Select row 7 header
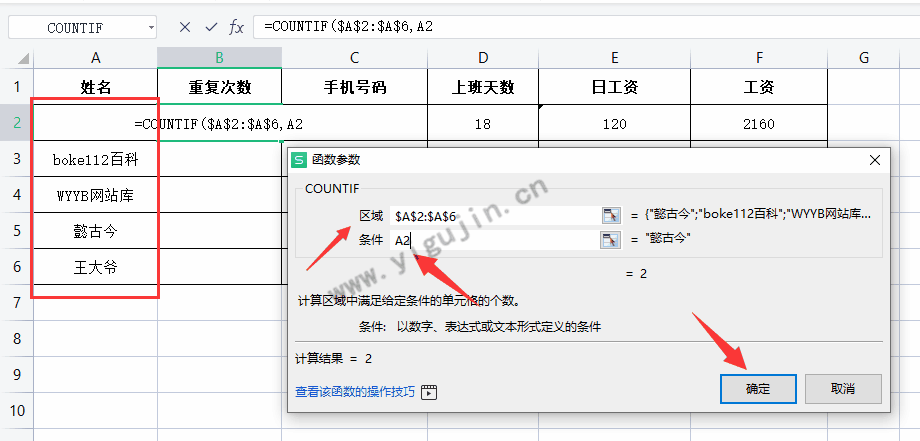 [16, 303]
